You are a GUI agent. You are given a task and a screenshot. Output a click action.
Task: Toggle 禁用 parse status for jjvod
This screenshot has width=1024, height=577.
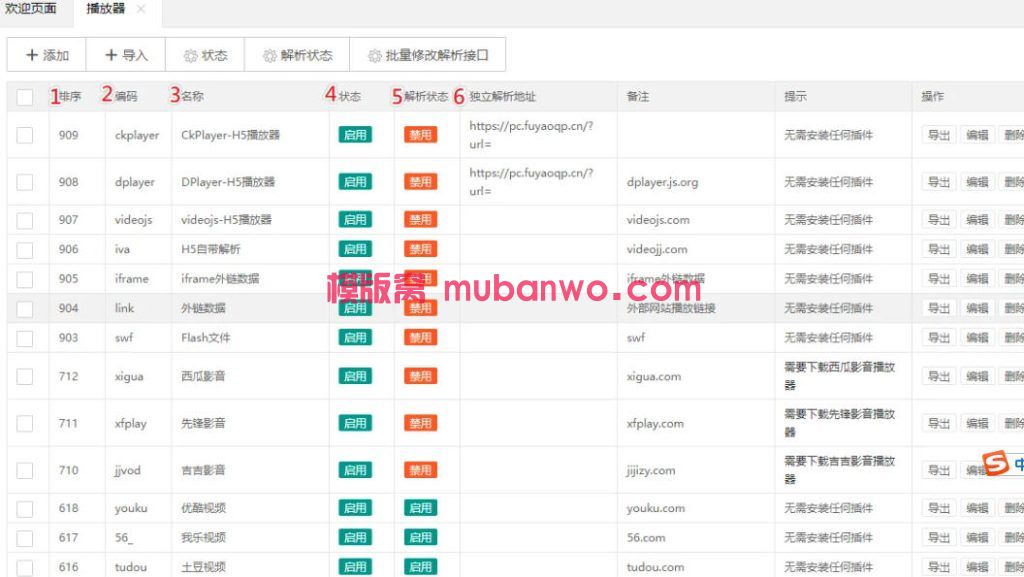click(421, 470)
